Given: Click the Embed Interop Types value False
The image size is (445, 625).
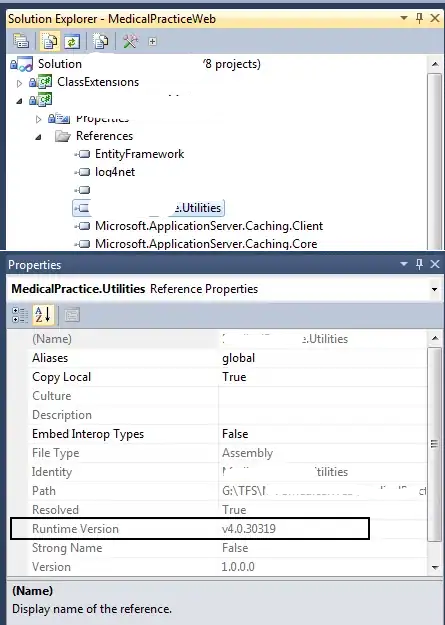Looking at the screenshot, I should click(235, 434).
